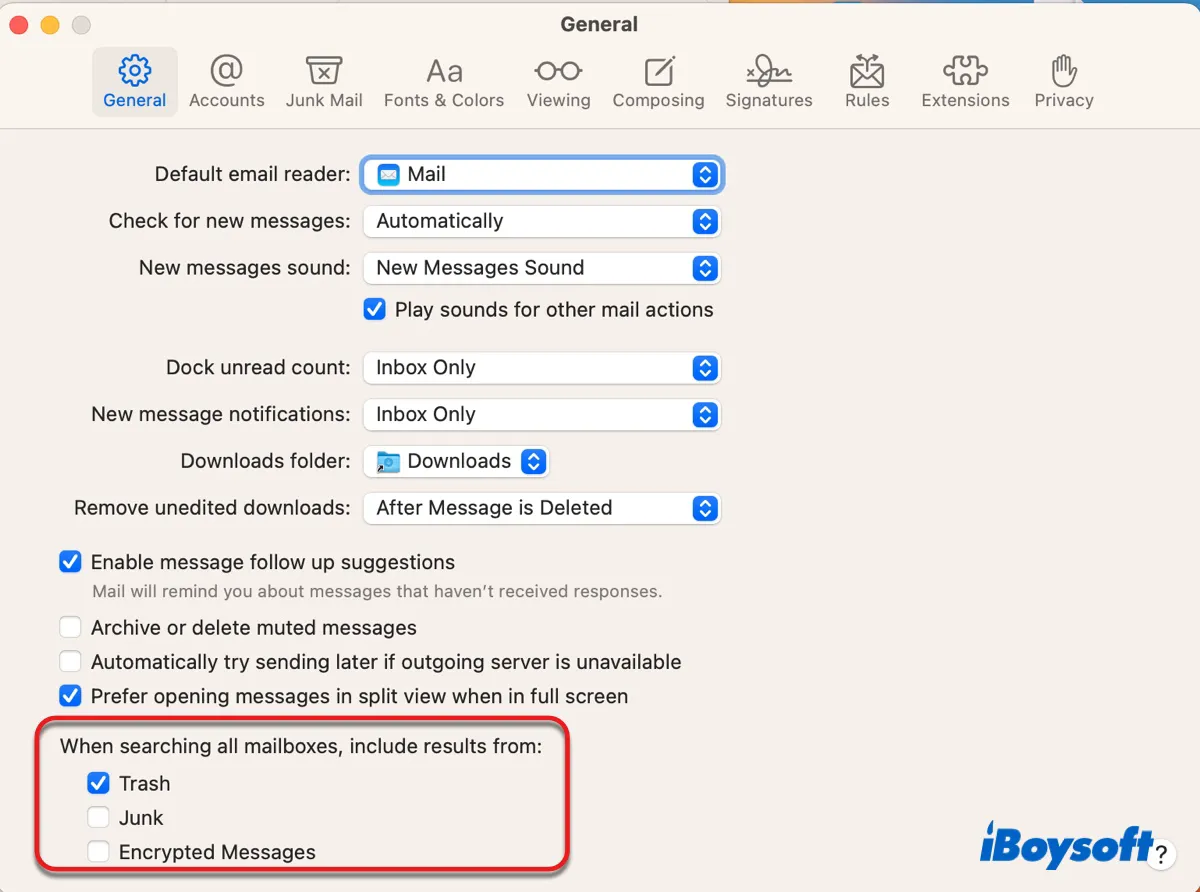
Task: Go to the Viewing pane
Action: [x=558, y=82]
